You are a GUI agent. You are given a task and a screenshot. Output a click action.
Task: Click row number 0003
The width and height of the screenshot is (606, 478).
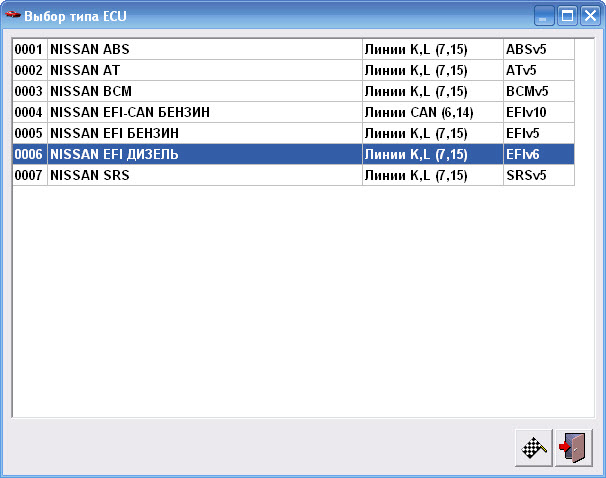[x=30, y=91]
